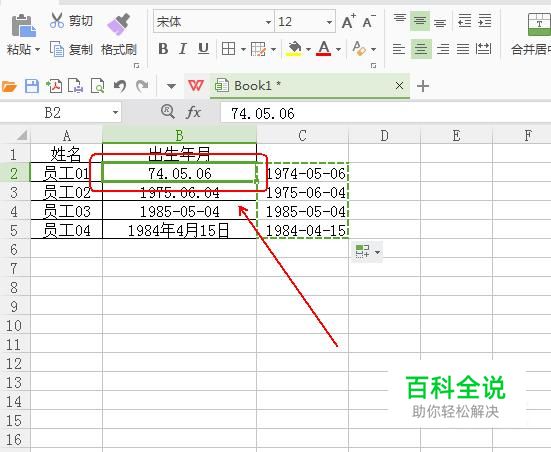Image resolution: width=551 pixels, height=452 pixels.
Task: Open the Paste options dropdown arrow
Action: (37, 50)
